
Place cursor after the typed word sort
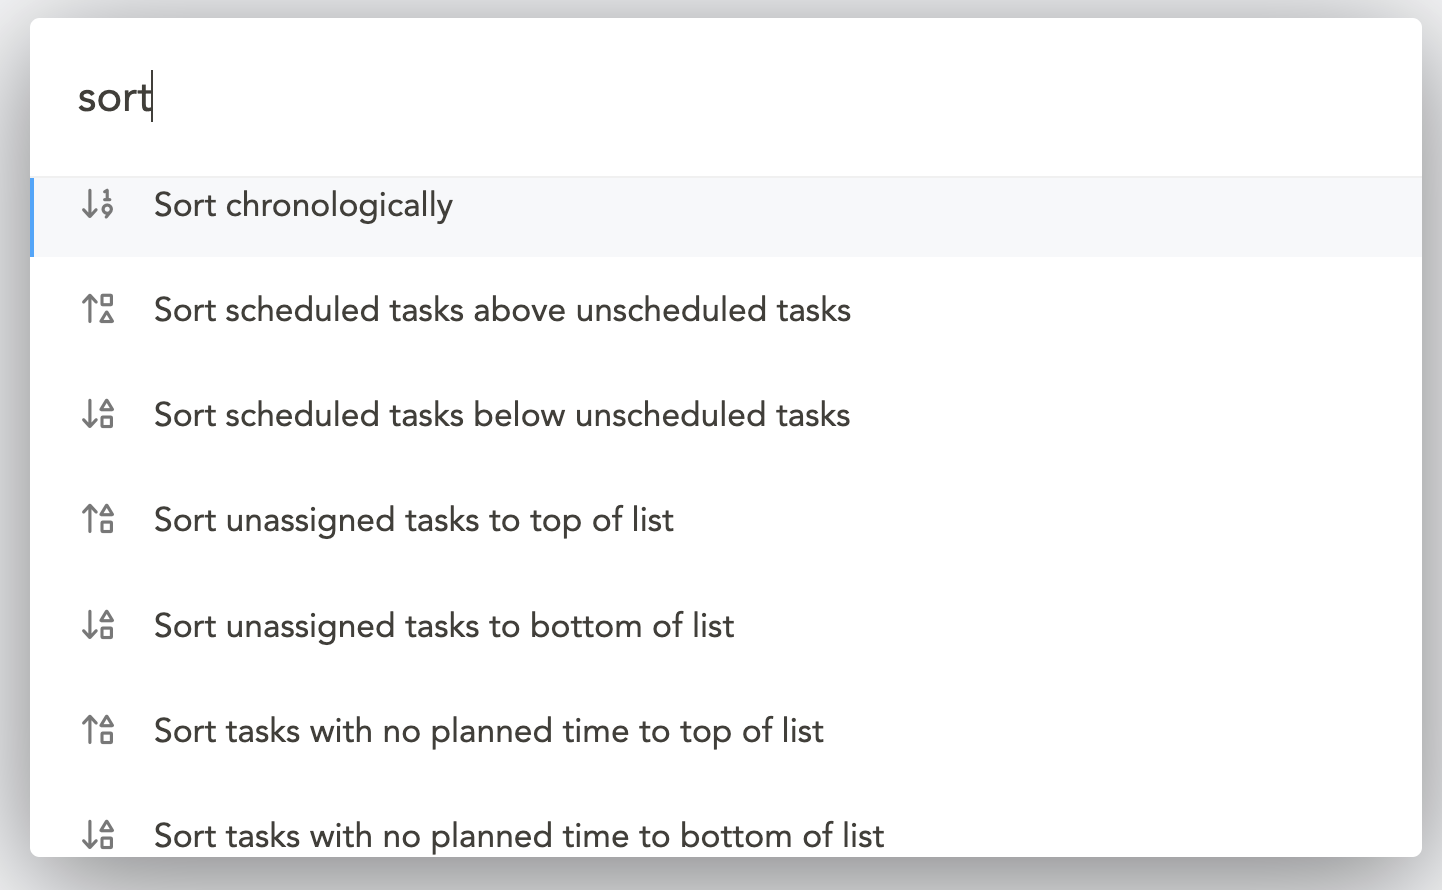coord(152,97)
